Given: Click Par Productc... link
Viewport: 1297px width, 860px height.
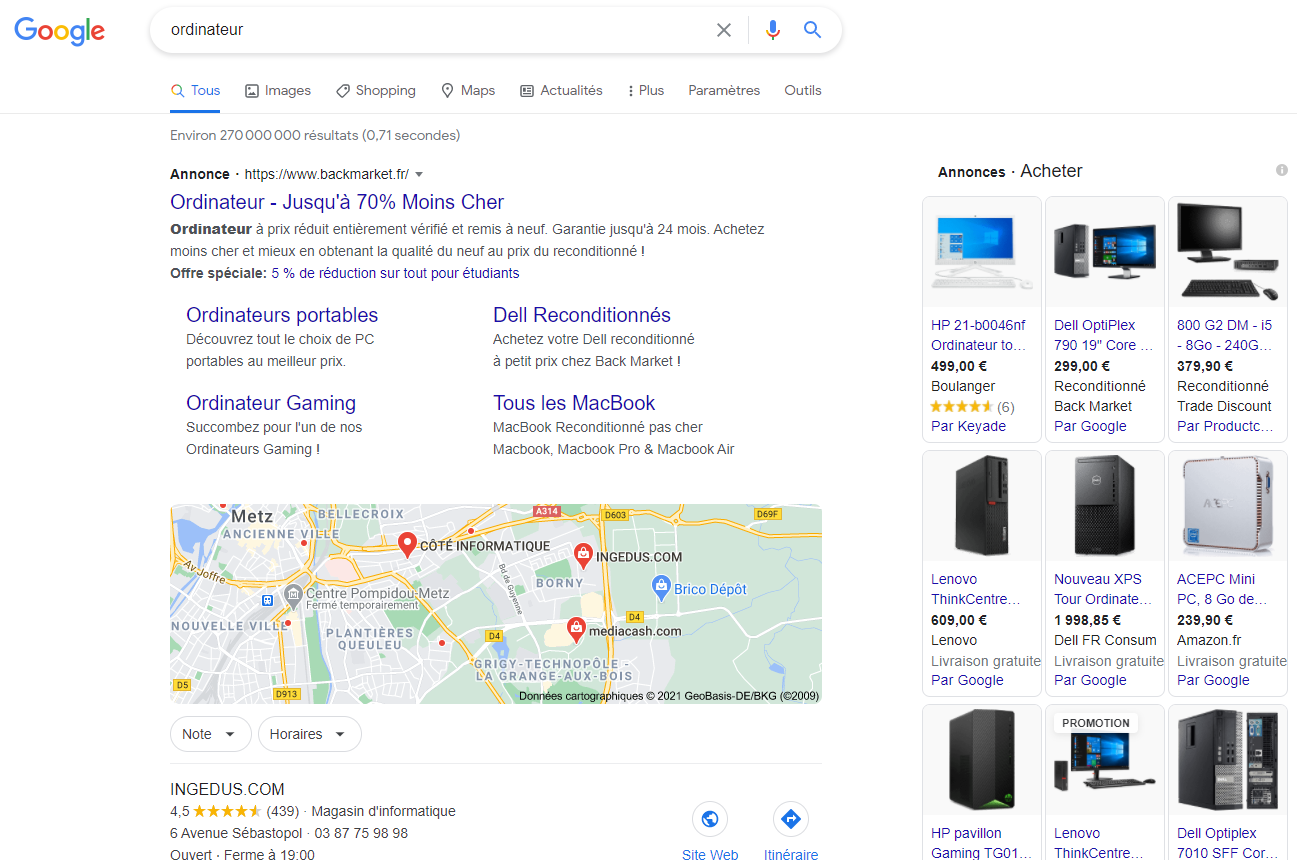Looking at the screenshot, I should (x=1225, y=426).
